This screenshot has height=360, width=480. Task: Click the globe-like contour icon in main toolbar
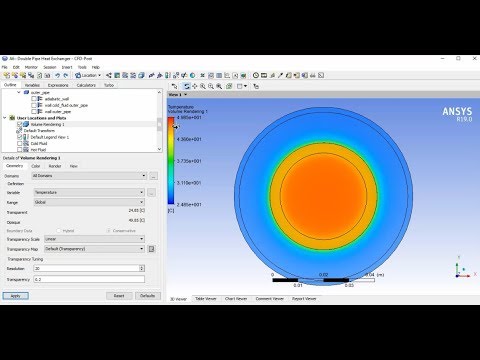coord(192,75)
